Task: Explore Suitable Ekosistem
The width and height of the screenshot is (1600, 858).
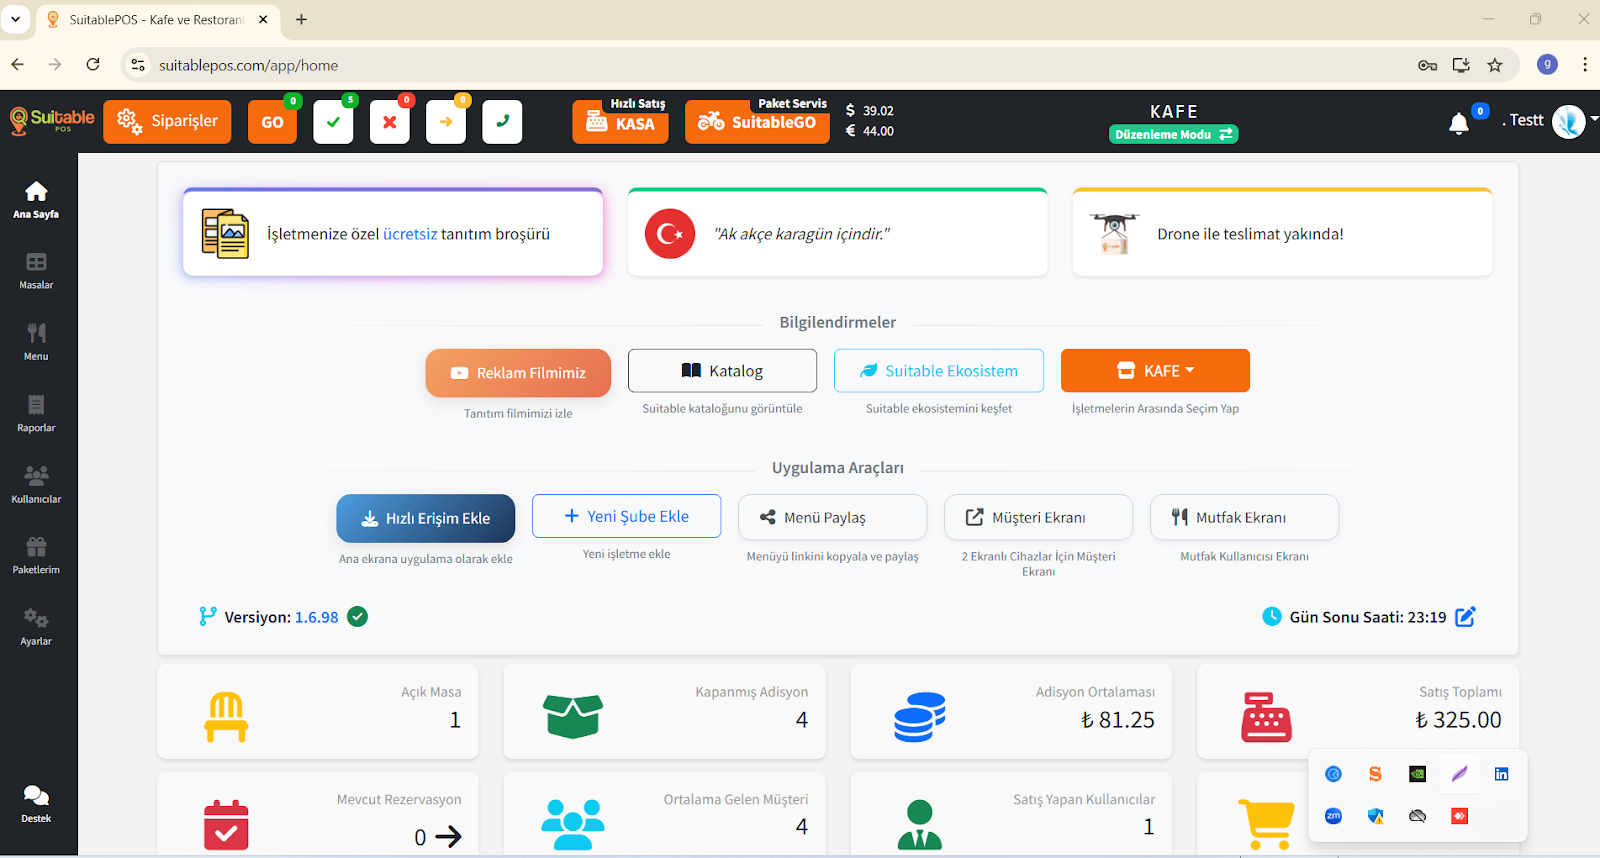Action: click(939, 371)
